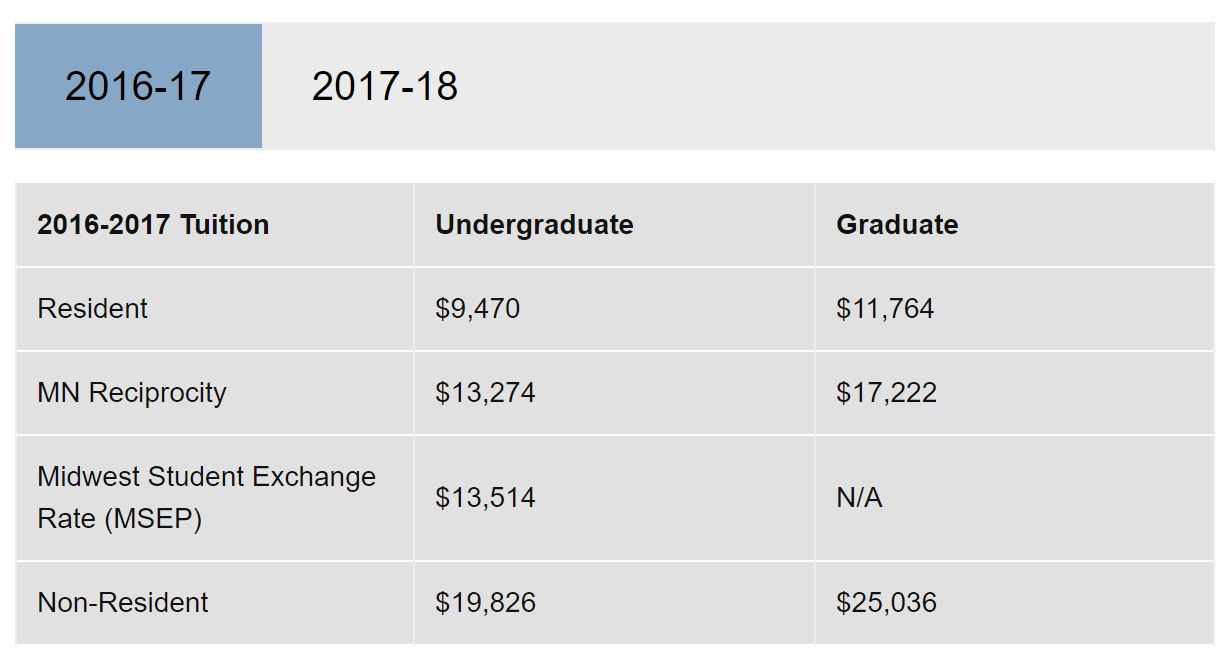This screenshot has width=1227, height=664.
Task: Click the $25,036 non-resident graduate value
Action: click(x=886, y=603)
